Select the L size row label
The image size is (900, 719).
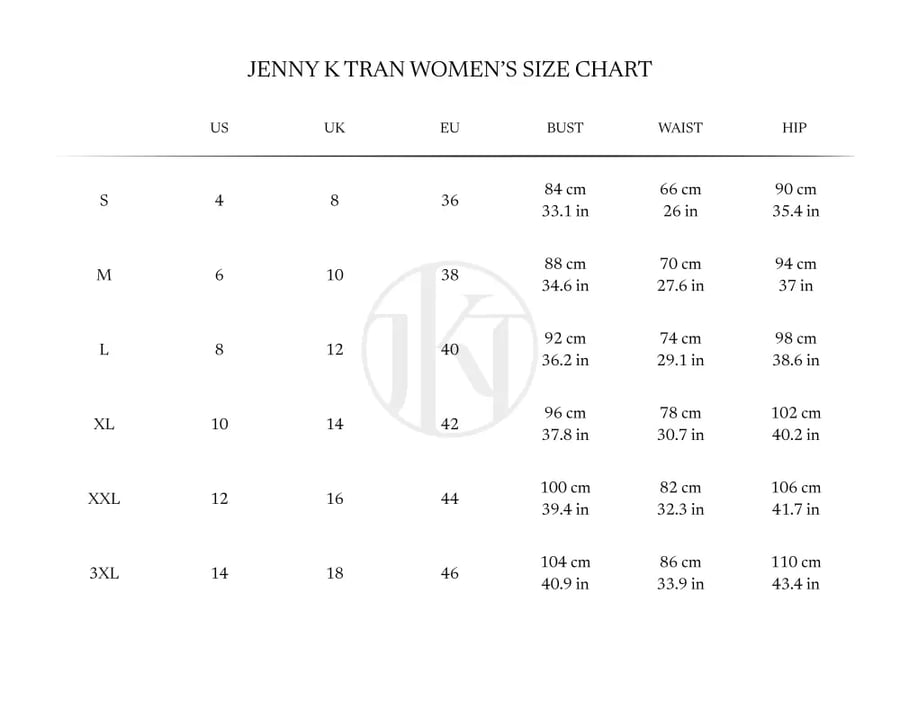click(x=104, y=349)
